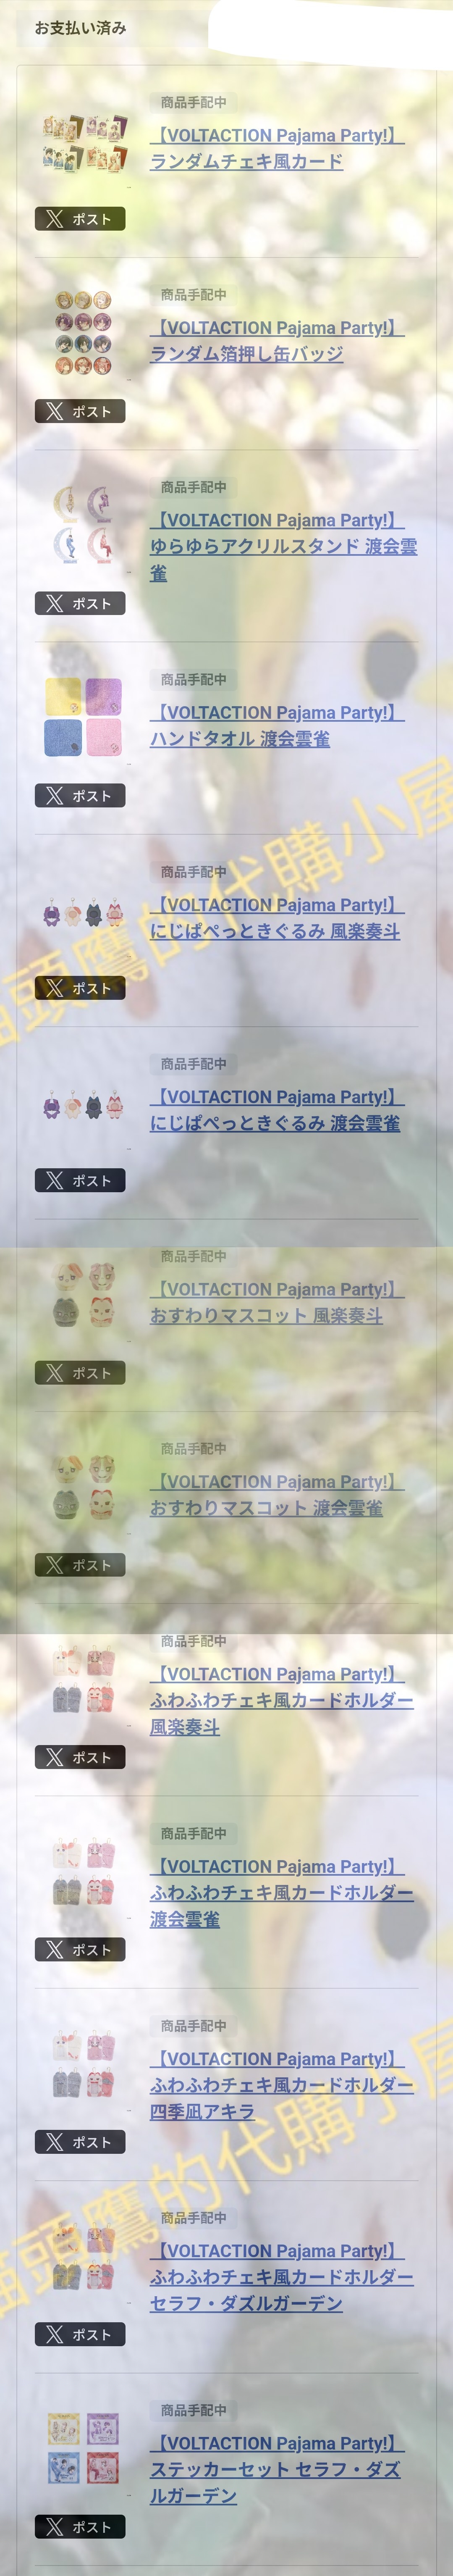Screen dimensions: 453x2576
Task: Open おすわりマスコット 風楽奏斗 link
Action: (277, 1302)
